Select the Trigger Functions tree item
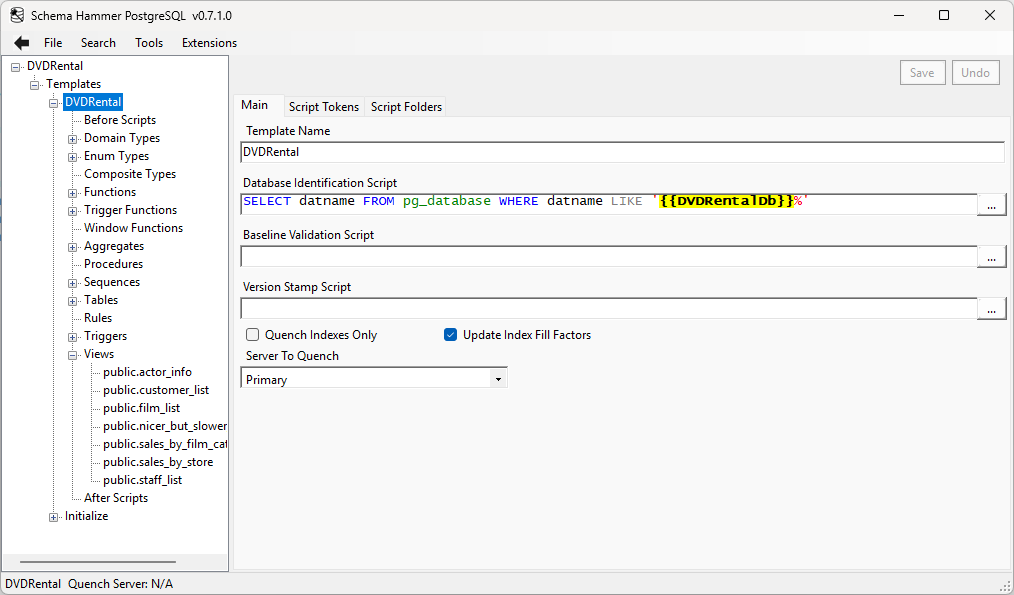 click(132, 209)
